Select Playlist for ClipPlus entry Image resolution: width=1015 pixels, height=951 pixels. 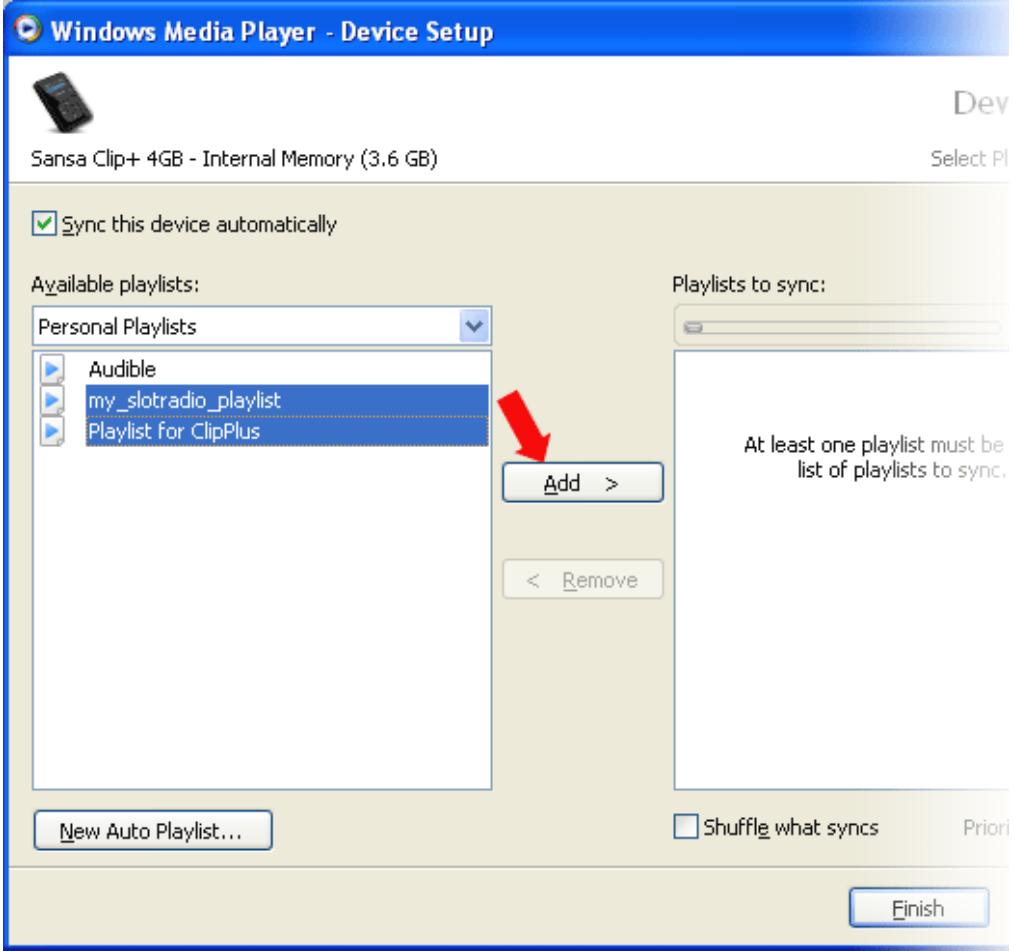287,431
